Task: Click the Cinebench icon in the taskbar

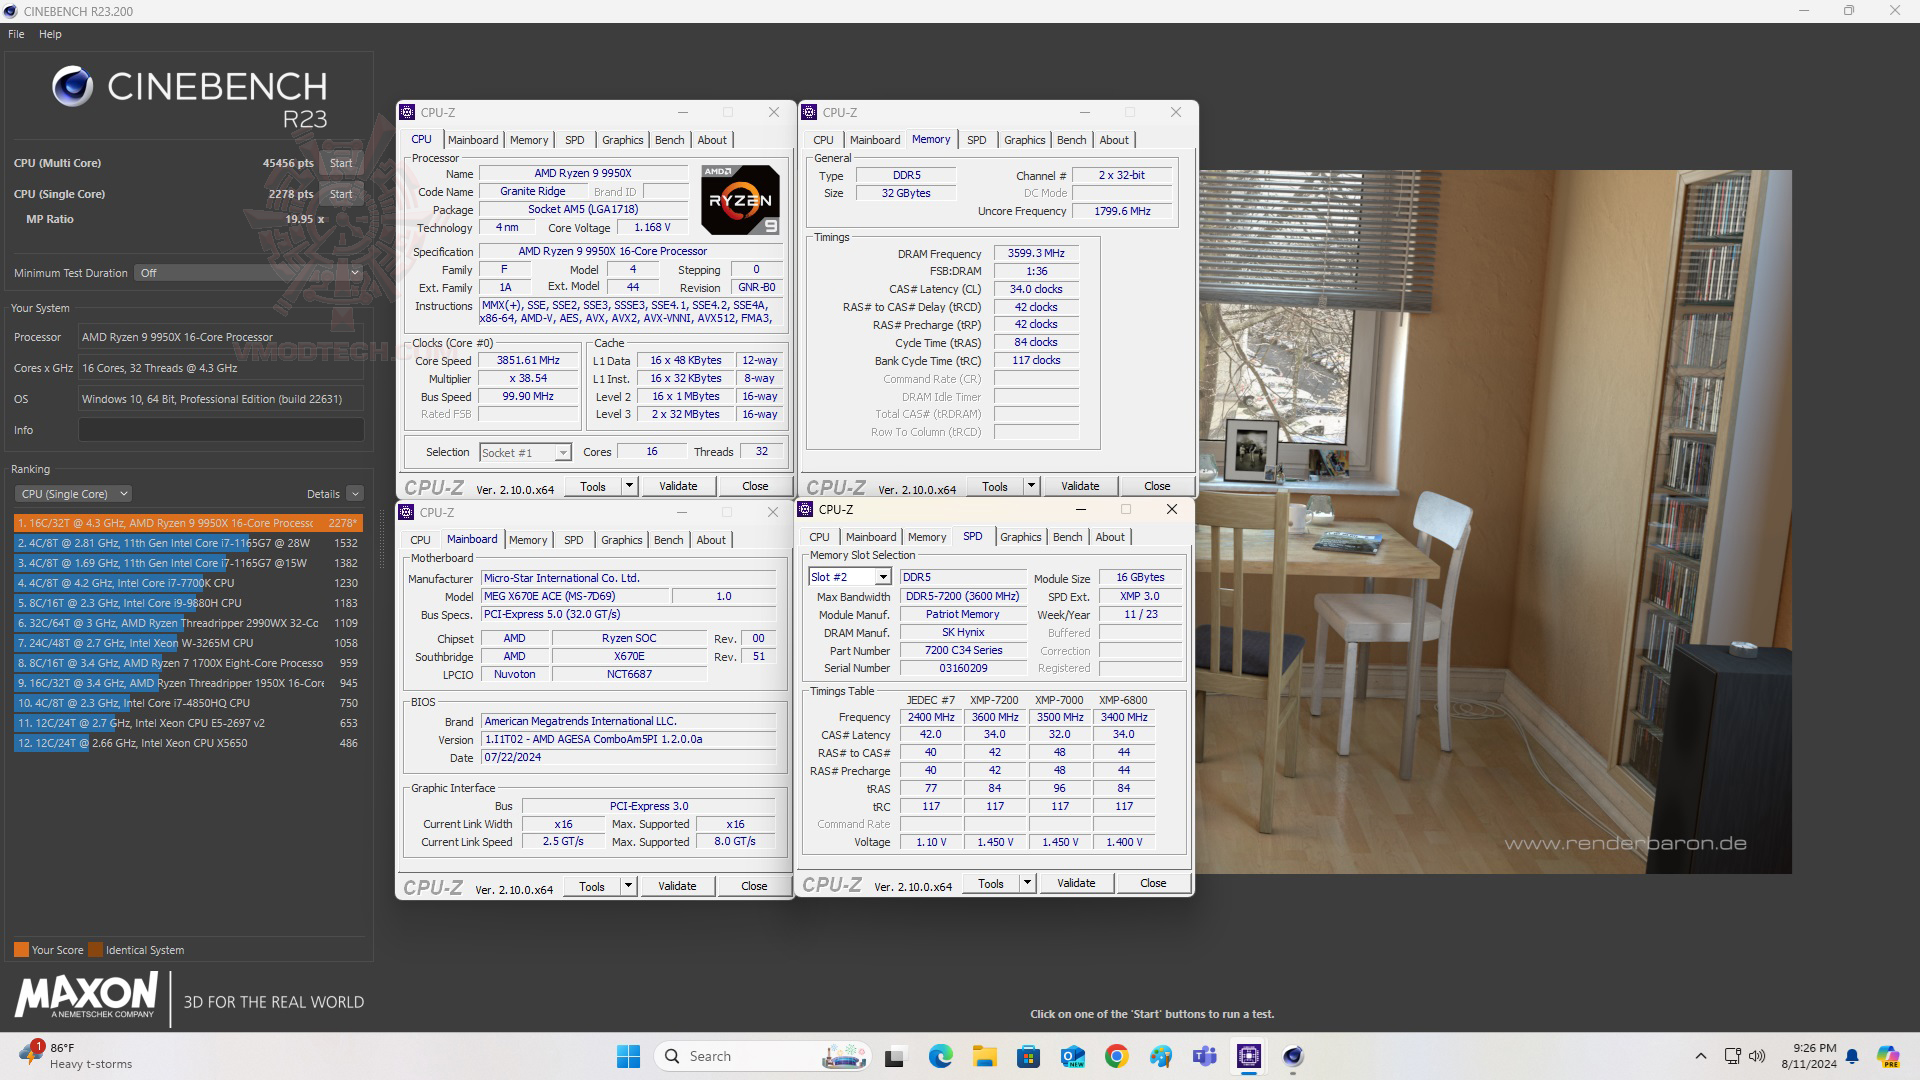Action: pos(1293,1056)
